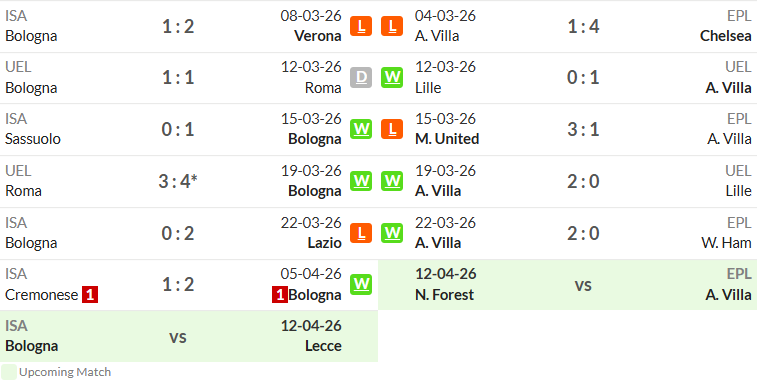Open the M. United 3:1 A. Villa score
The height and width of the screenshot is (387, 757).
click(x=583, y=129)
